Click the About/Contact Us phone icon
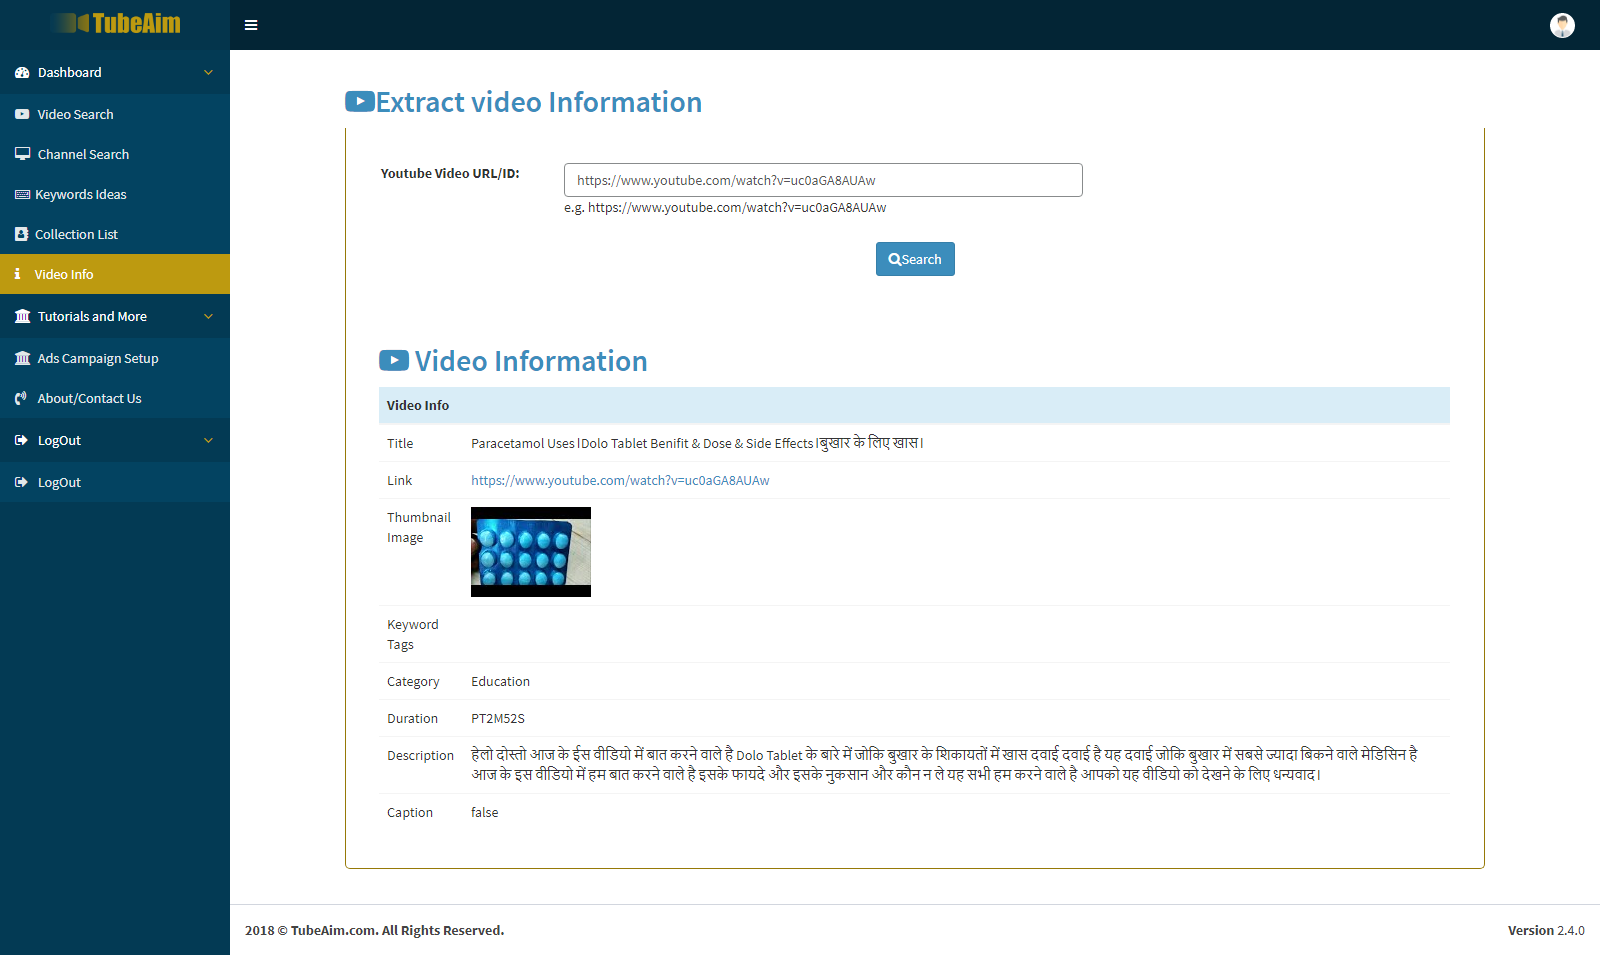 pyautogui.click(x=21, y=398)
